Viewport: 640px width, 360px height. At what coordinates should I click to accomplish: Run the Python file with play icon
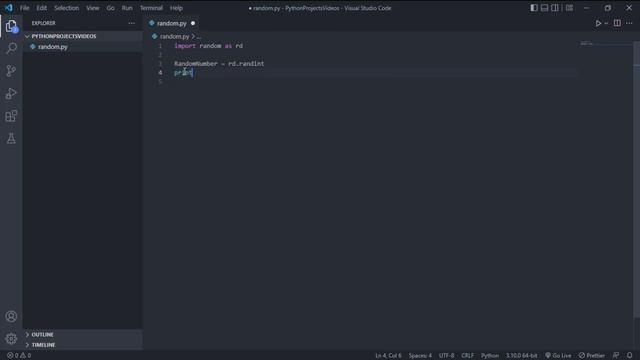pos(598,23)
